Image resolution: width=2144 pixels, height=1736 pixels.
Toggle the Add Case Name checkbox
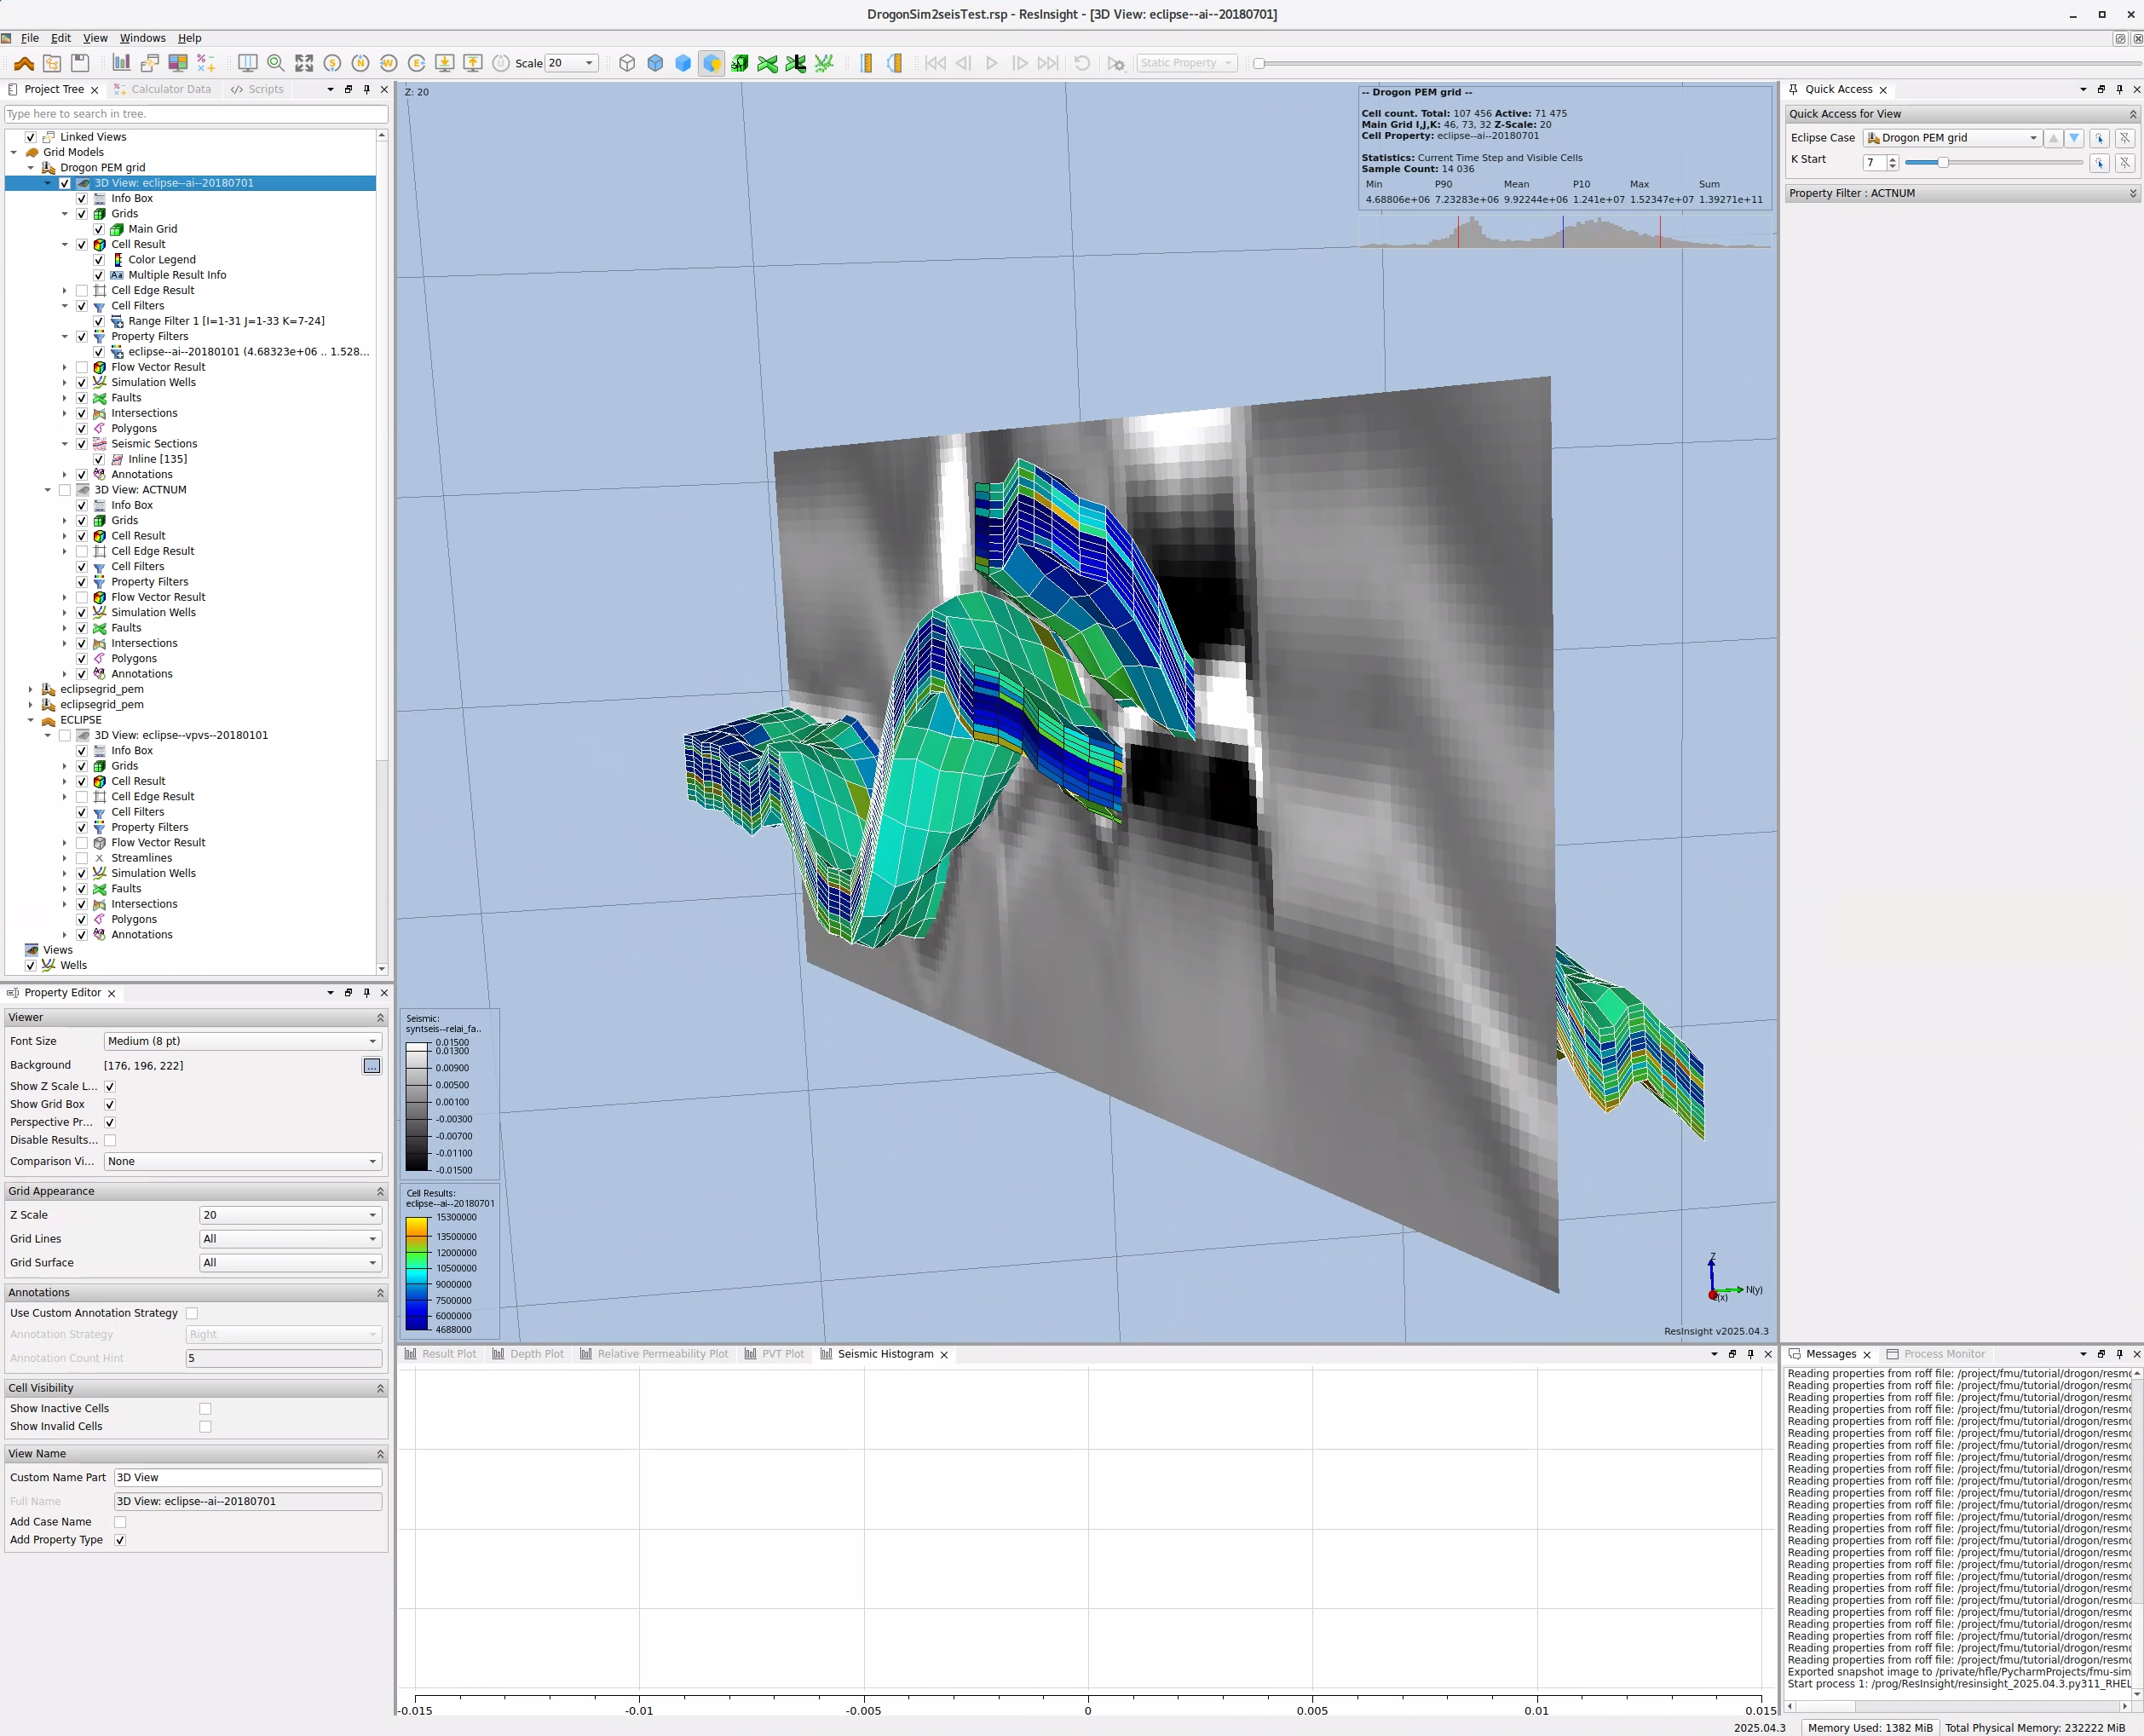(x=120, y=1522)
